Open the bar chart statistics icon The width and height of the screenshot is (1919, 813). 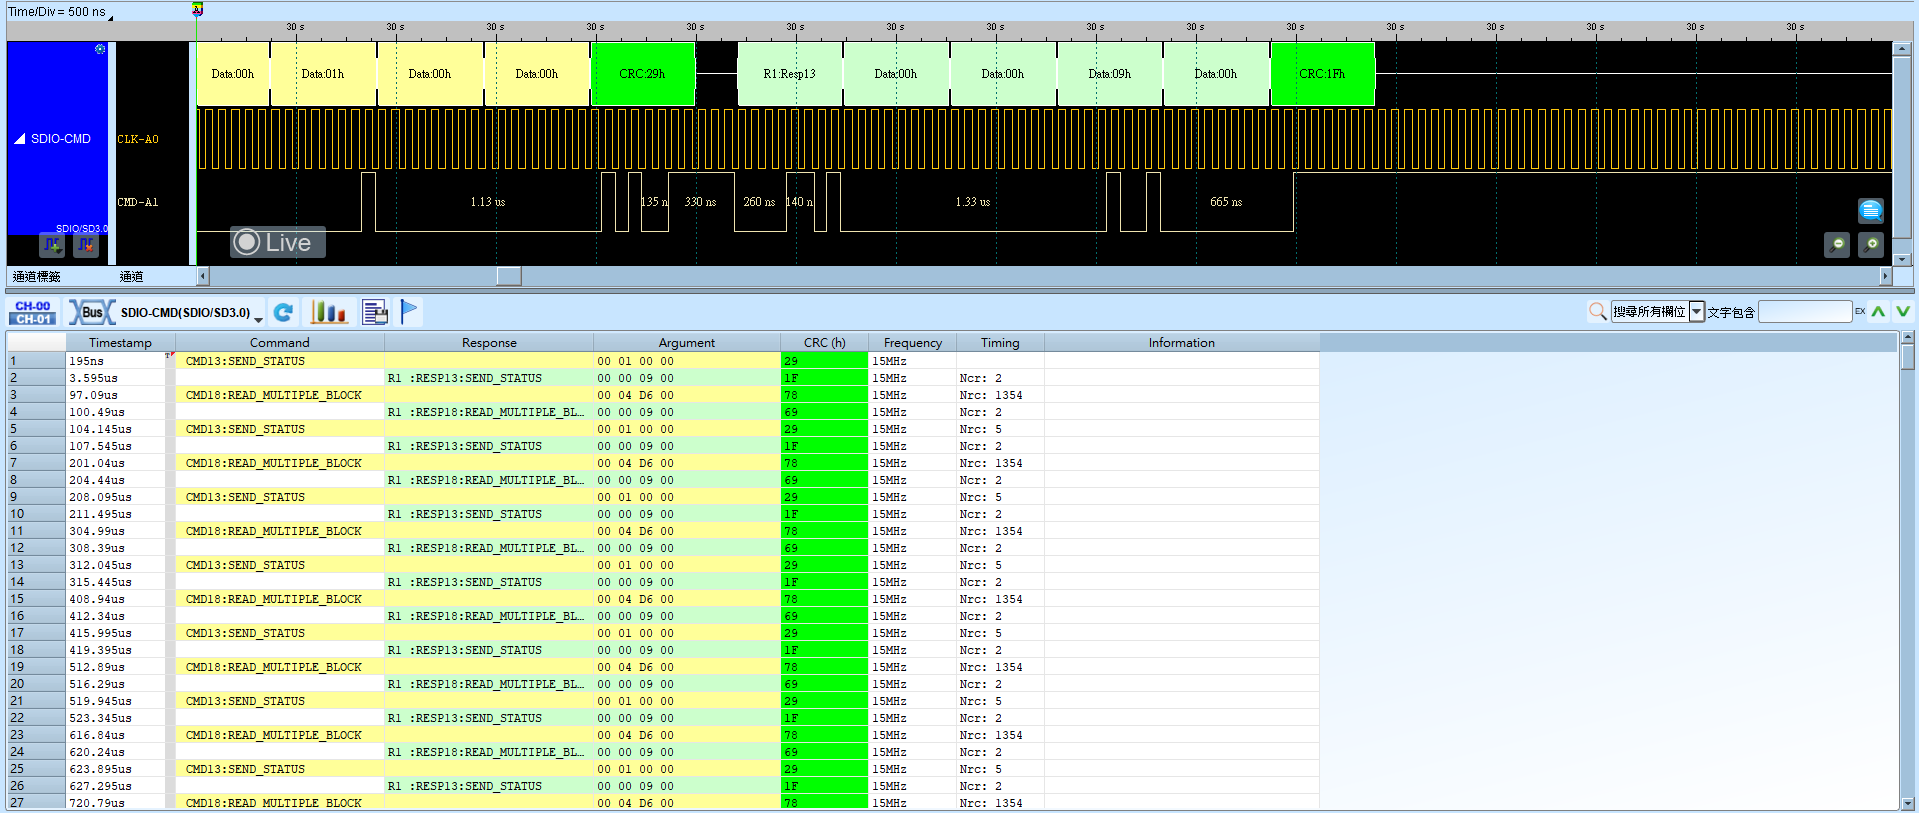(x=329, y=313)
